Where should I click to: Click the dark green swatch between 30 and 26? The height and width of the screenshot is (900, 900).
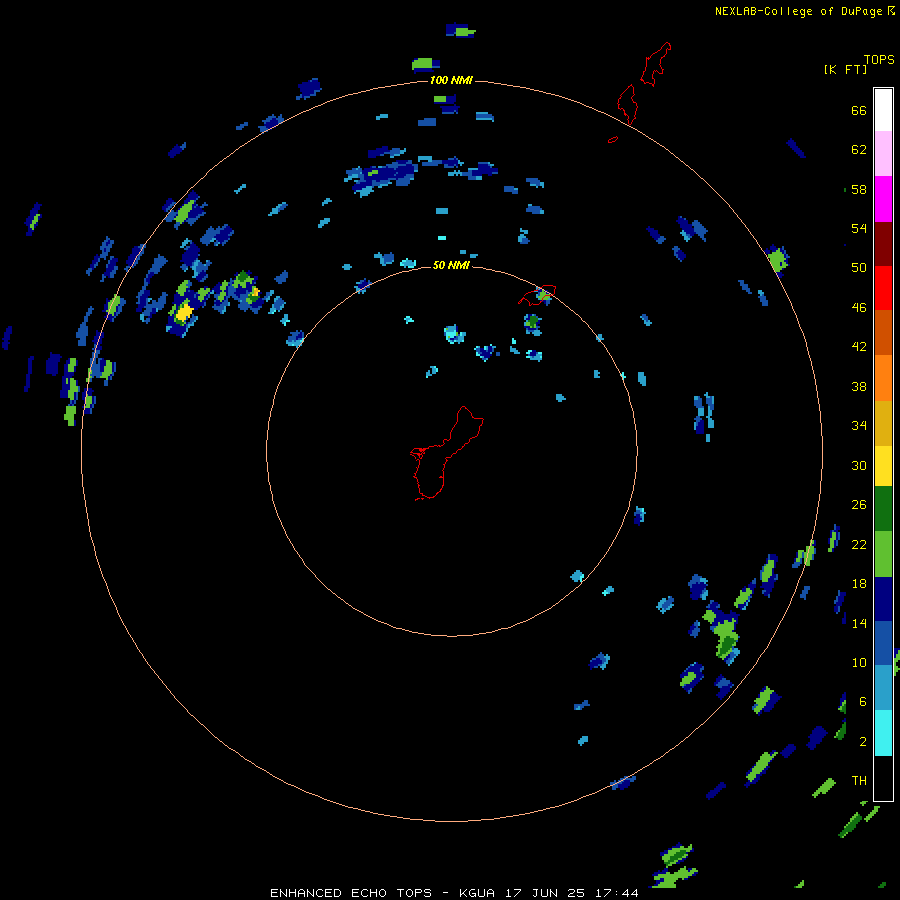click(x=883, y=509)
